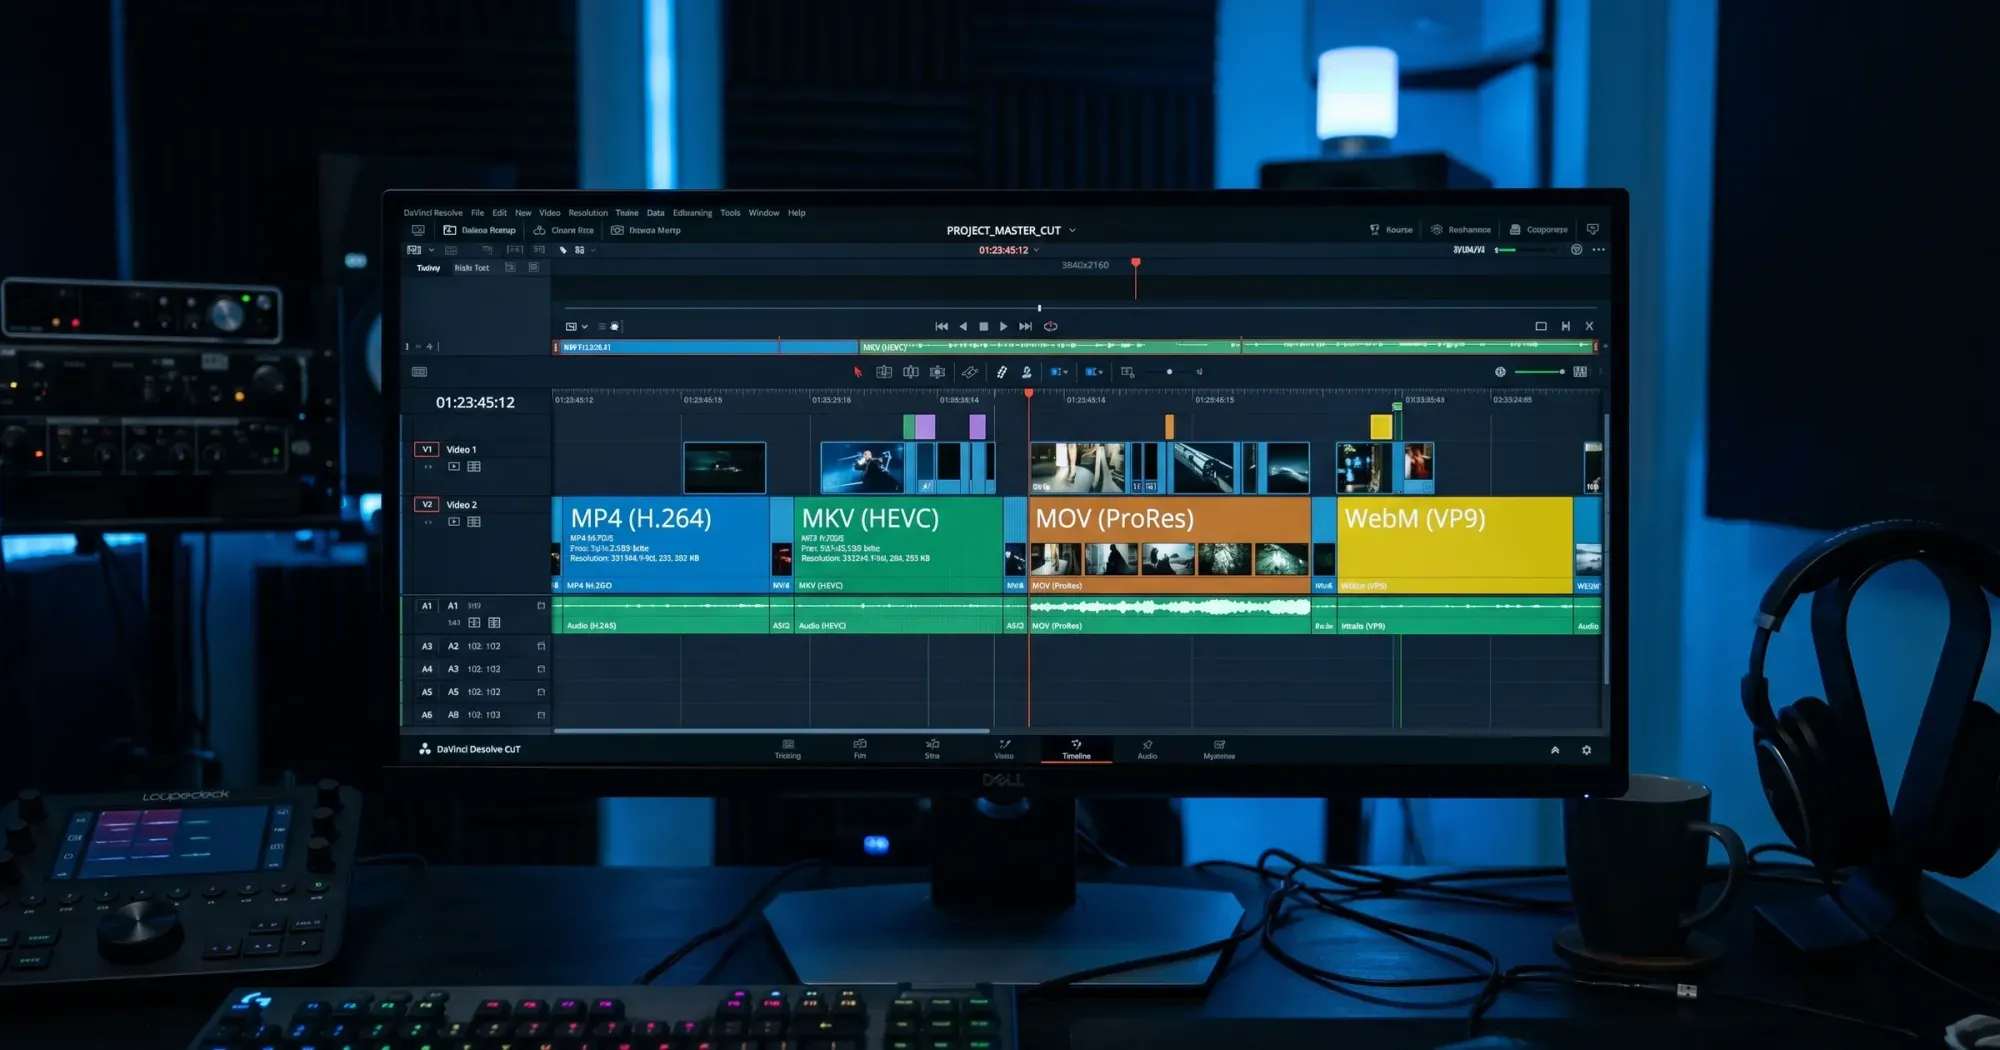
Task: Click the loop playback icon
Action: tap(1050, 326)
